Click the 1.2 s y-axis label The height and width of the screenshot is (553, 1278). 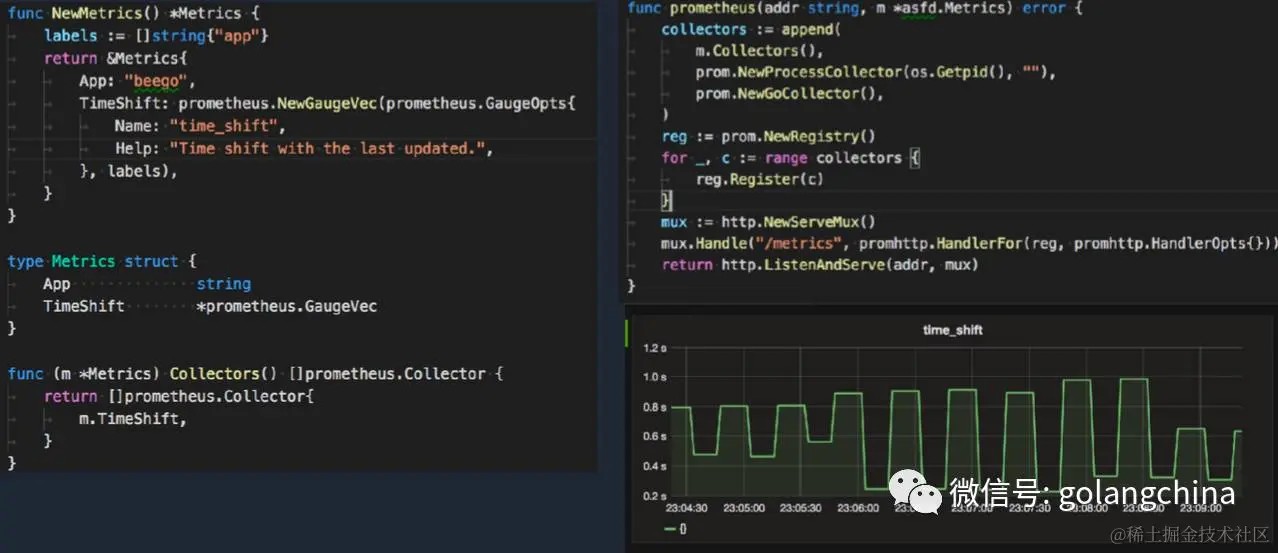click(x=655, y=349)
